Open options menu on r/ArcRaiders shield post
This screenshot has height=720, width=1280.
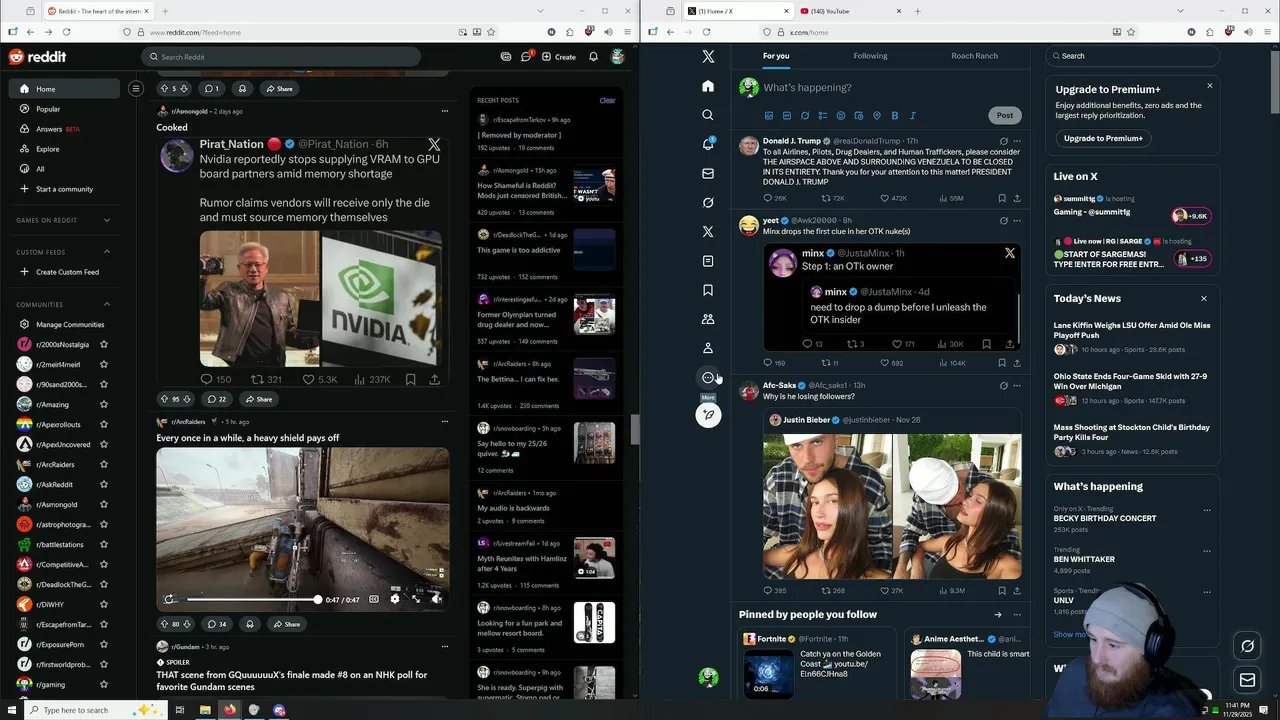(x=445, y=422)
